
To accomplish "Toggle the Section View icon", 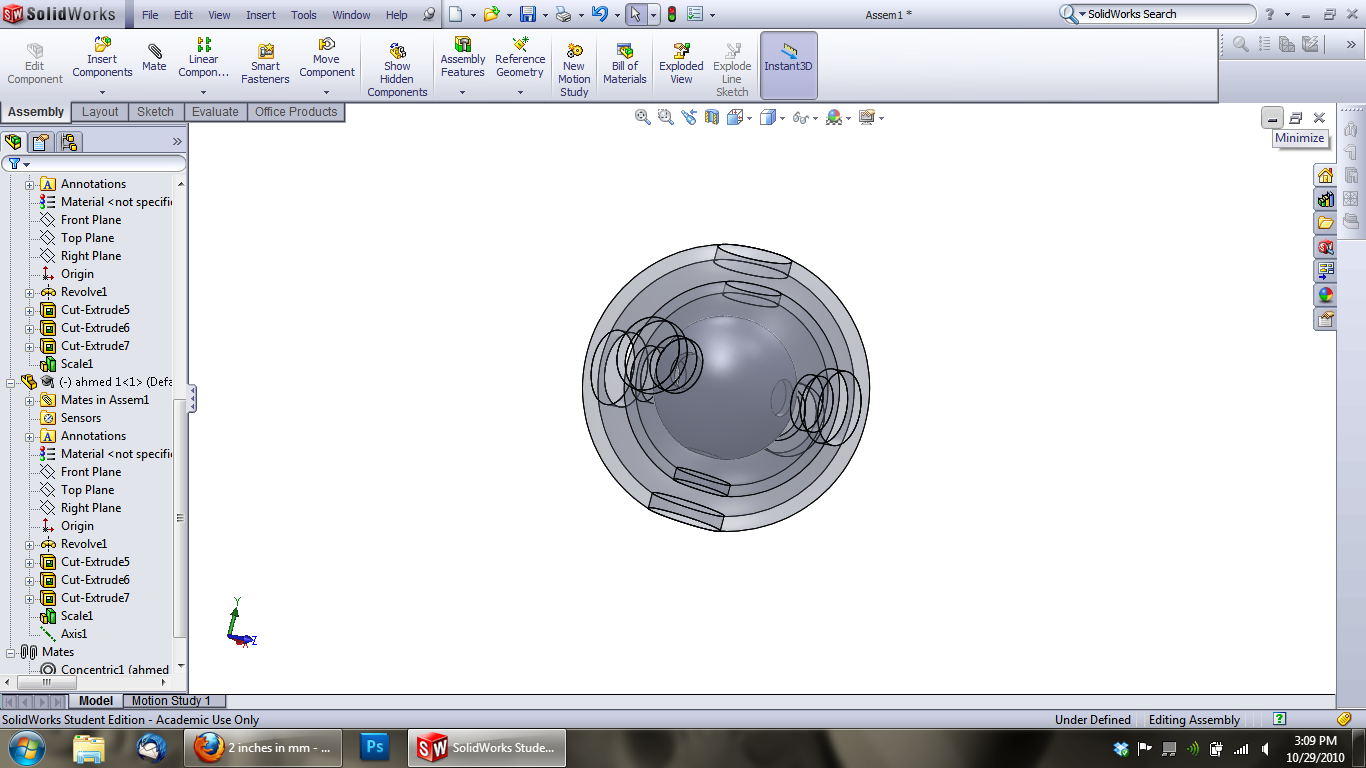I will point(712,117).
